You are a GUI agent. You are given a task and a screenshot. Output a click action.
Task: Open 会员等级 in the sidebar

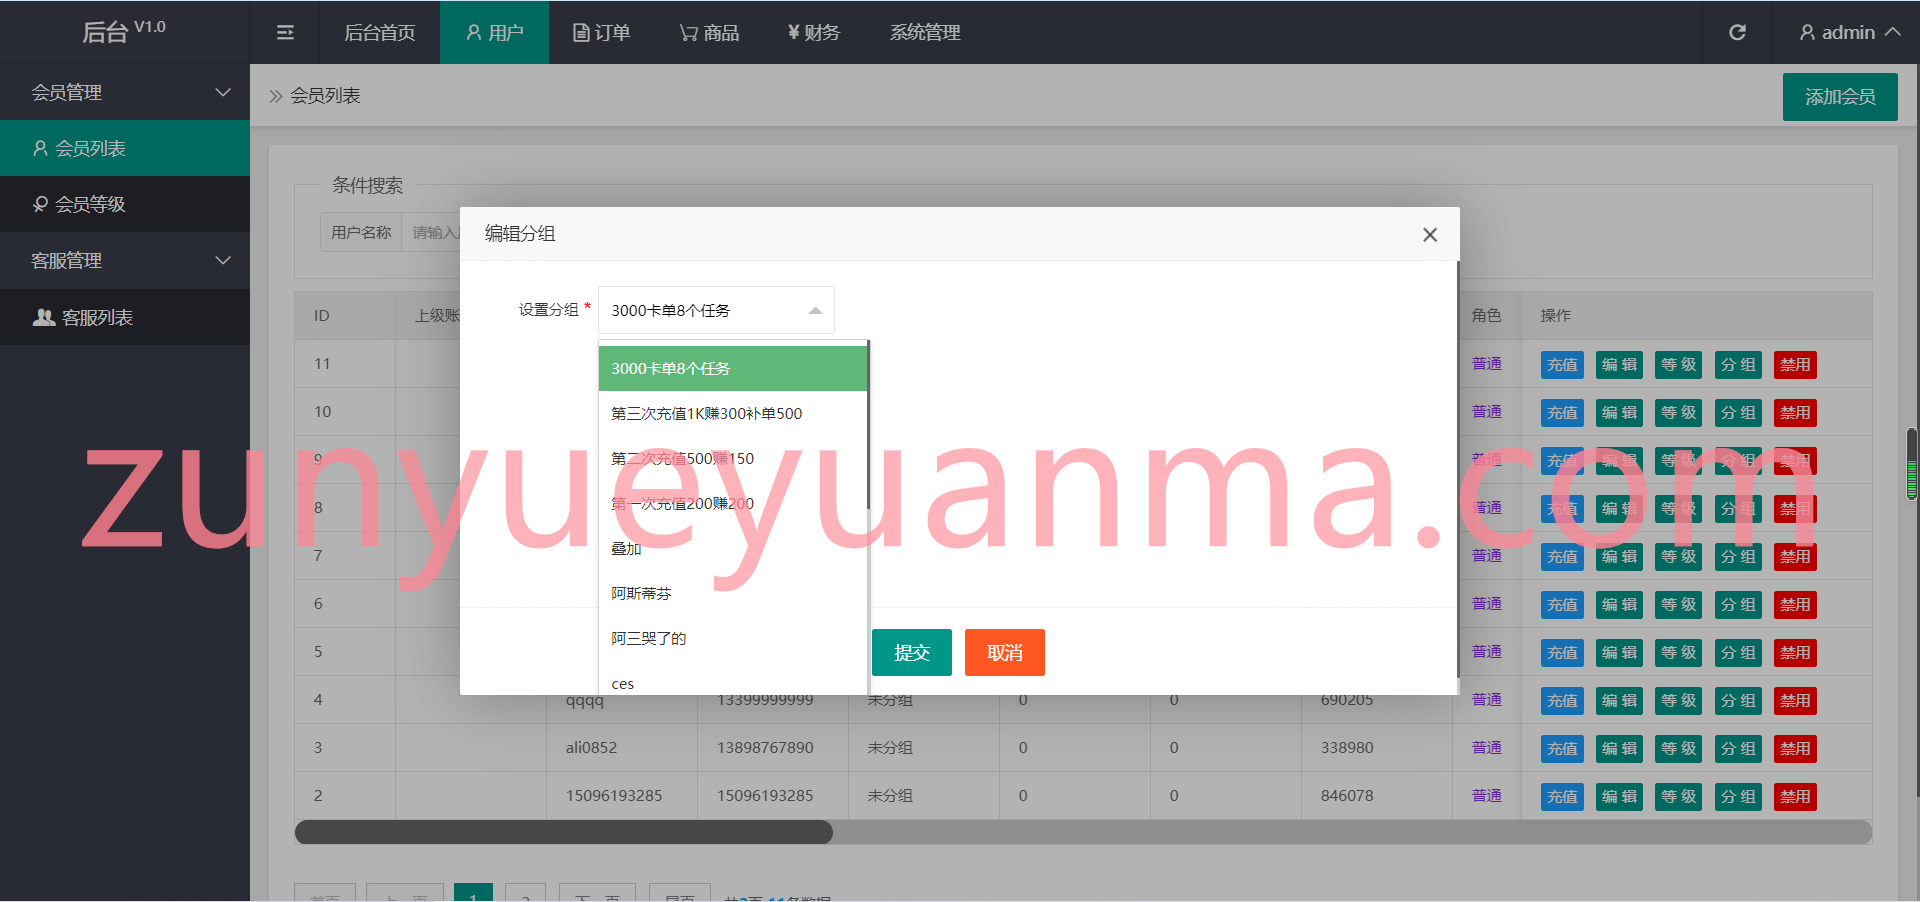(125, 204)
